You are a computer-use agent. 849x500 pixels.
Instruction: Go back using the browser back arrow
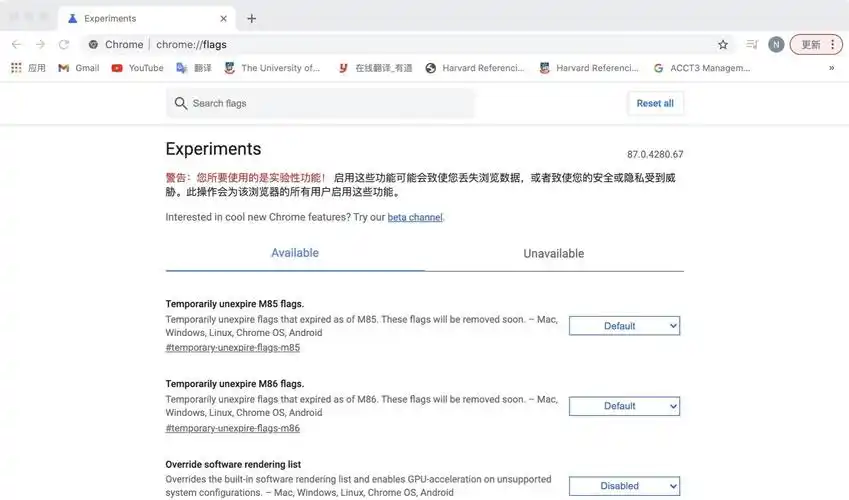pos(16,44)
